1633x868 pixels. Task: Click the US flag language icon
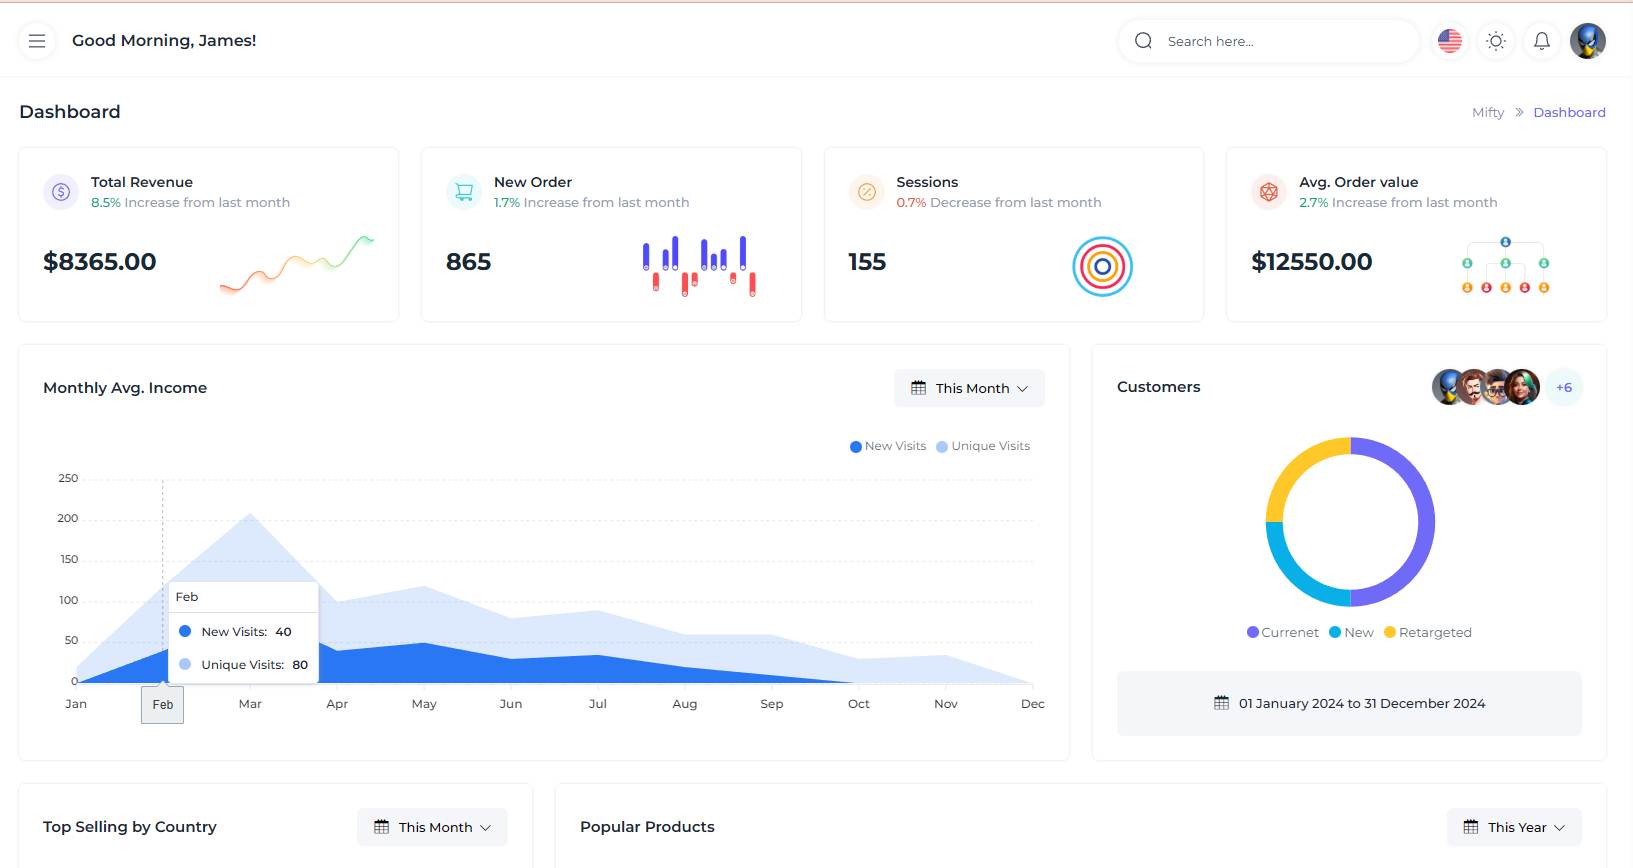1449,41
